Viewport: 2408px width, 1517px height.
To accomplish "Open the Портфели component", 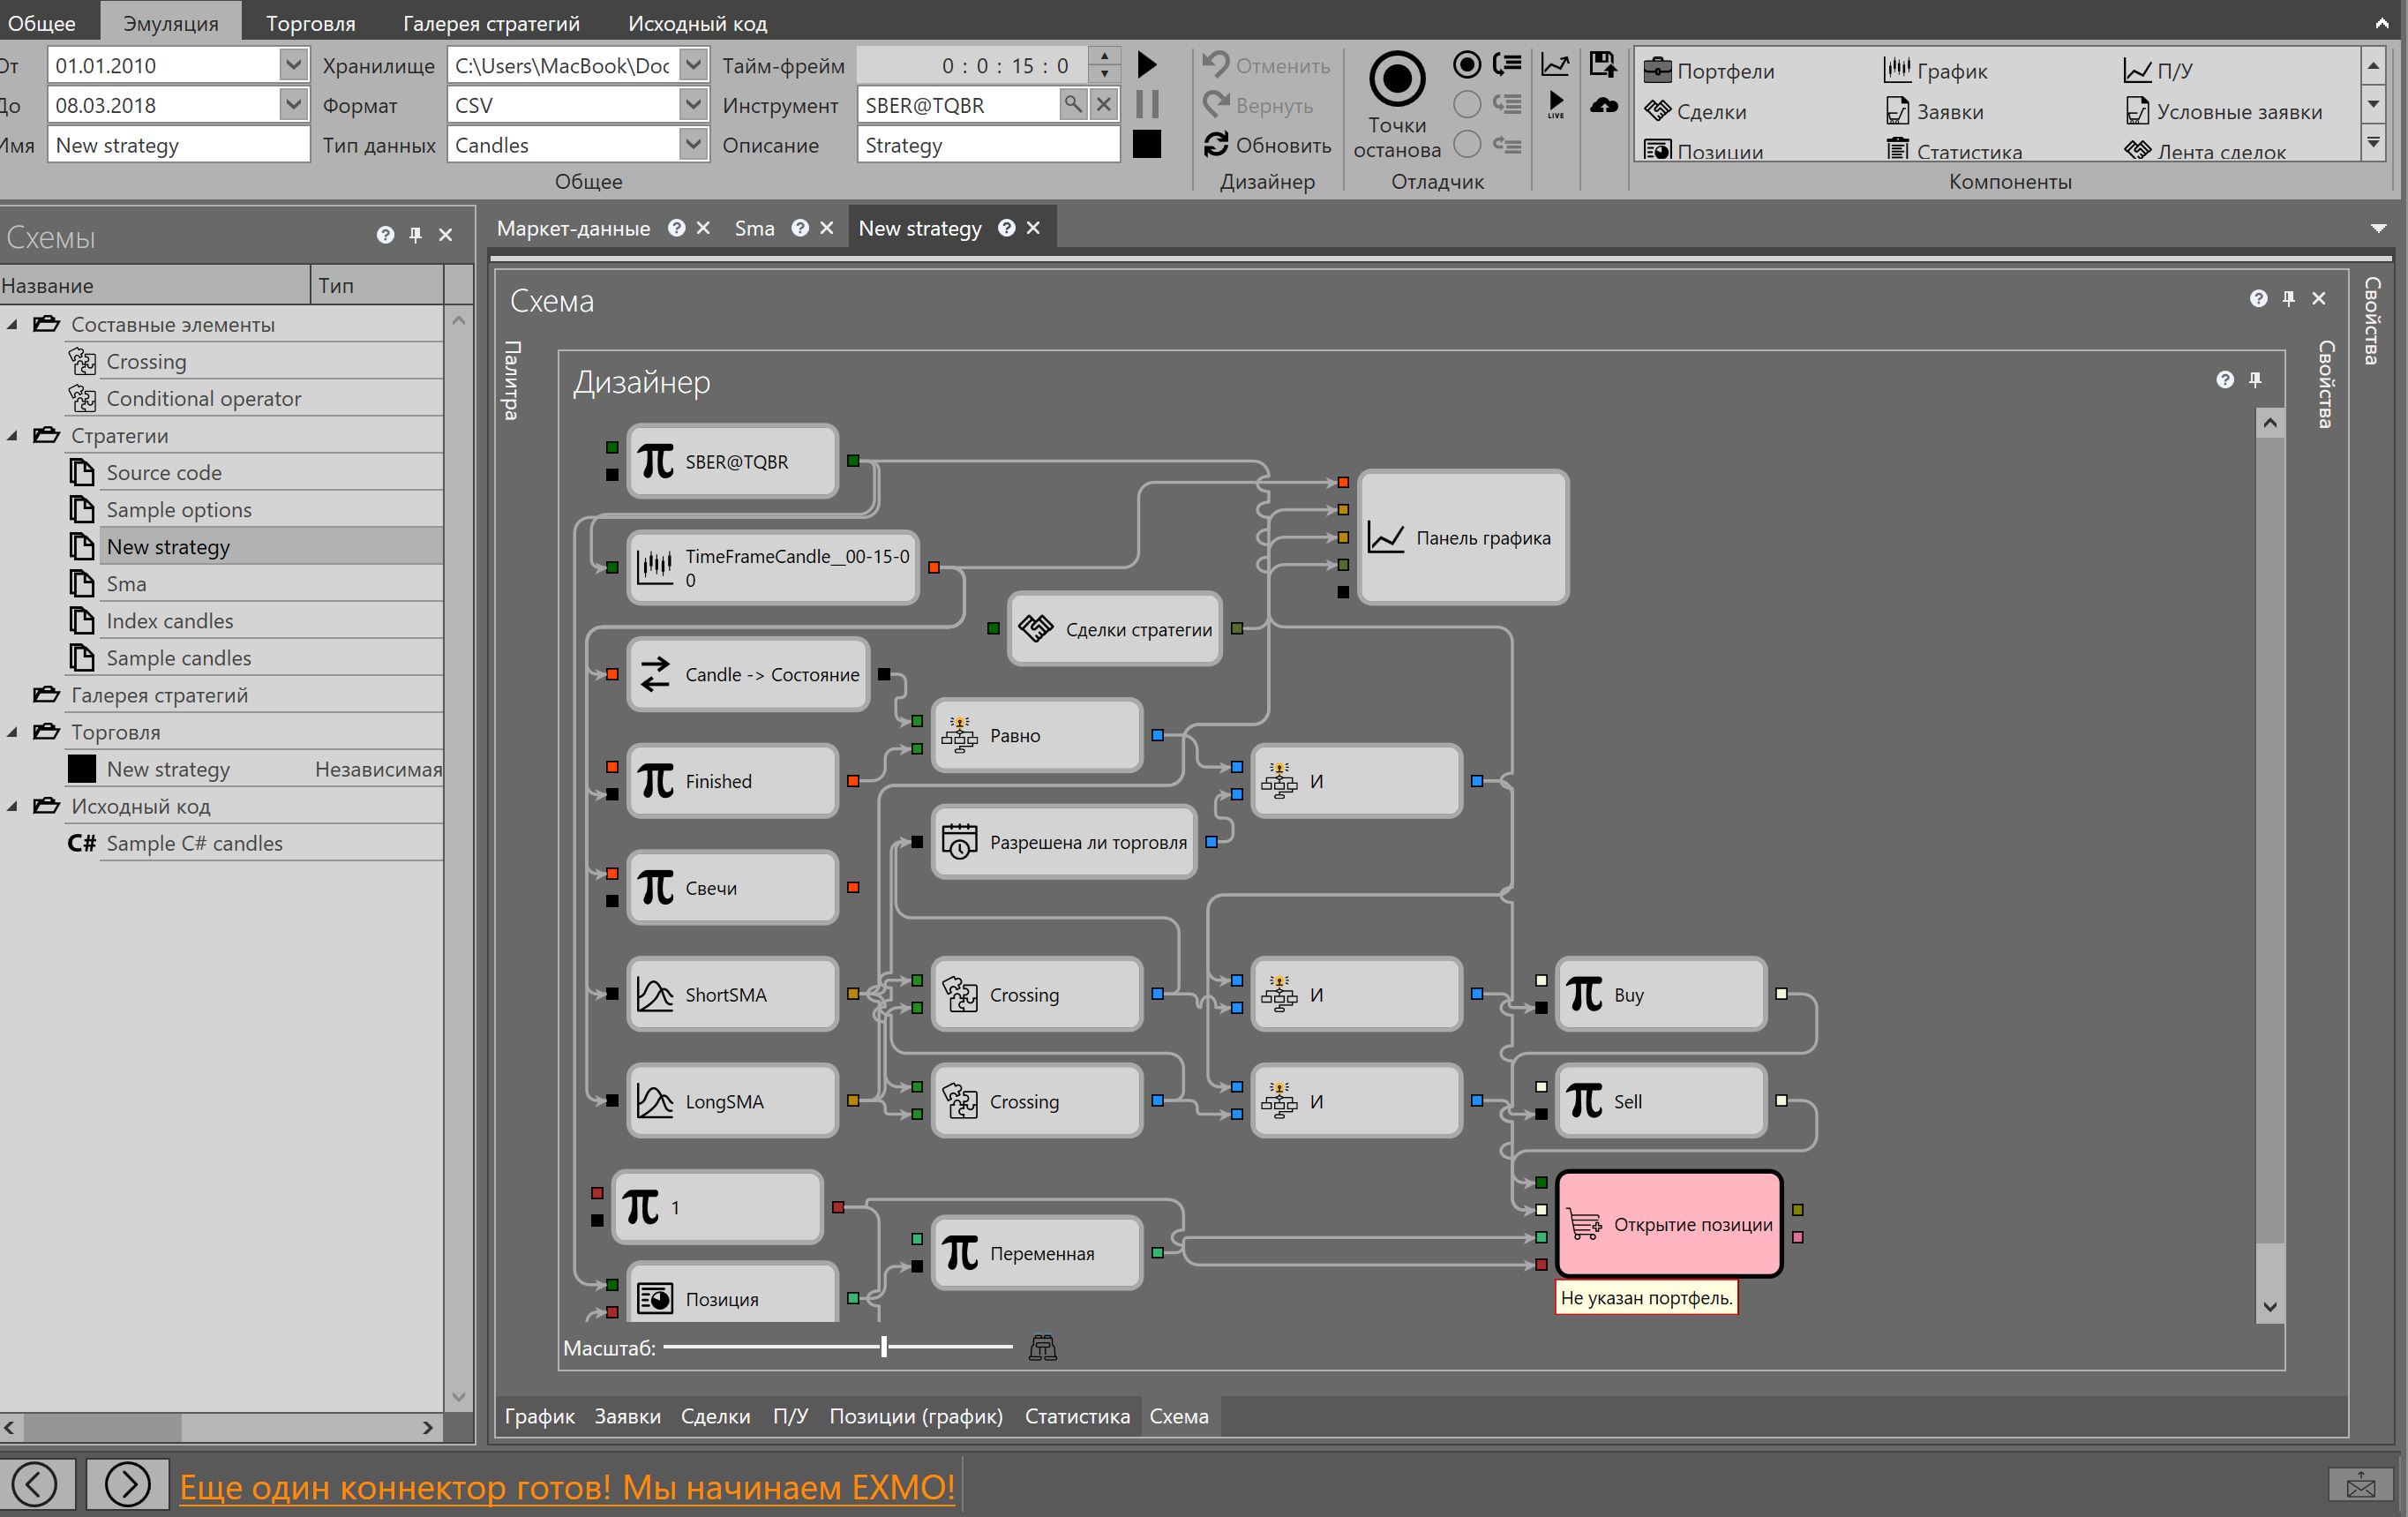I will [x=1710, y=71].
